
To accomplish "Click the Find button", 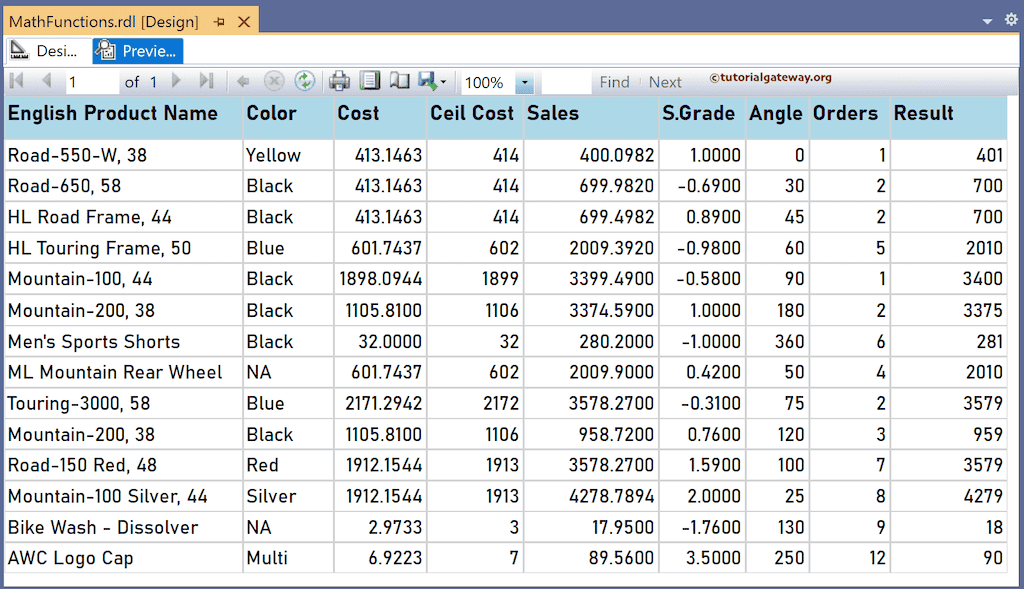I will pyautogui.click(x=614, y=82).
